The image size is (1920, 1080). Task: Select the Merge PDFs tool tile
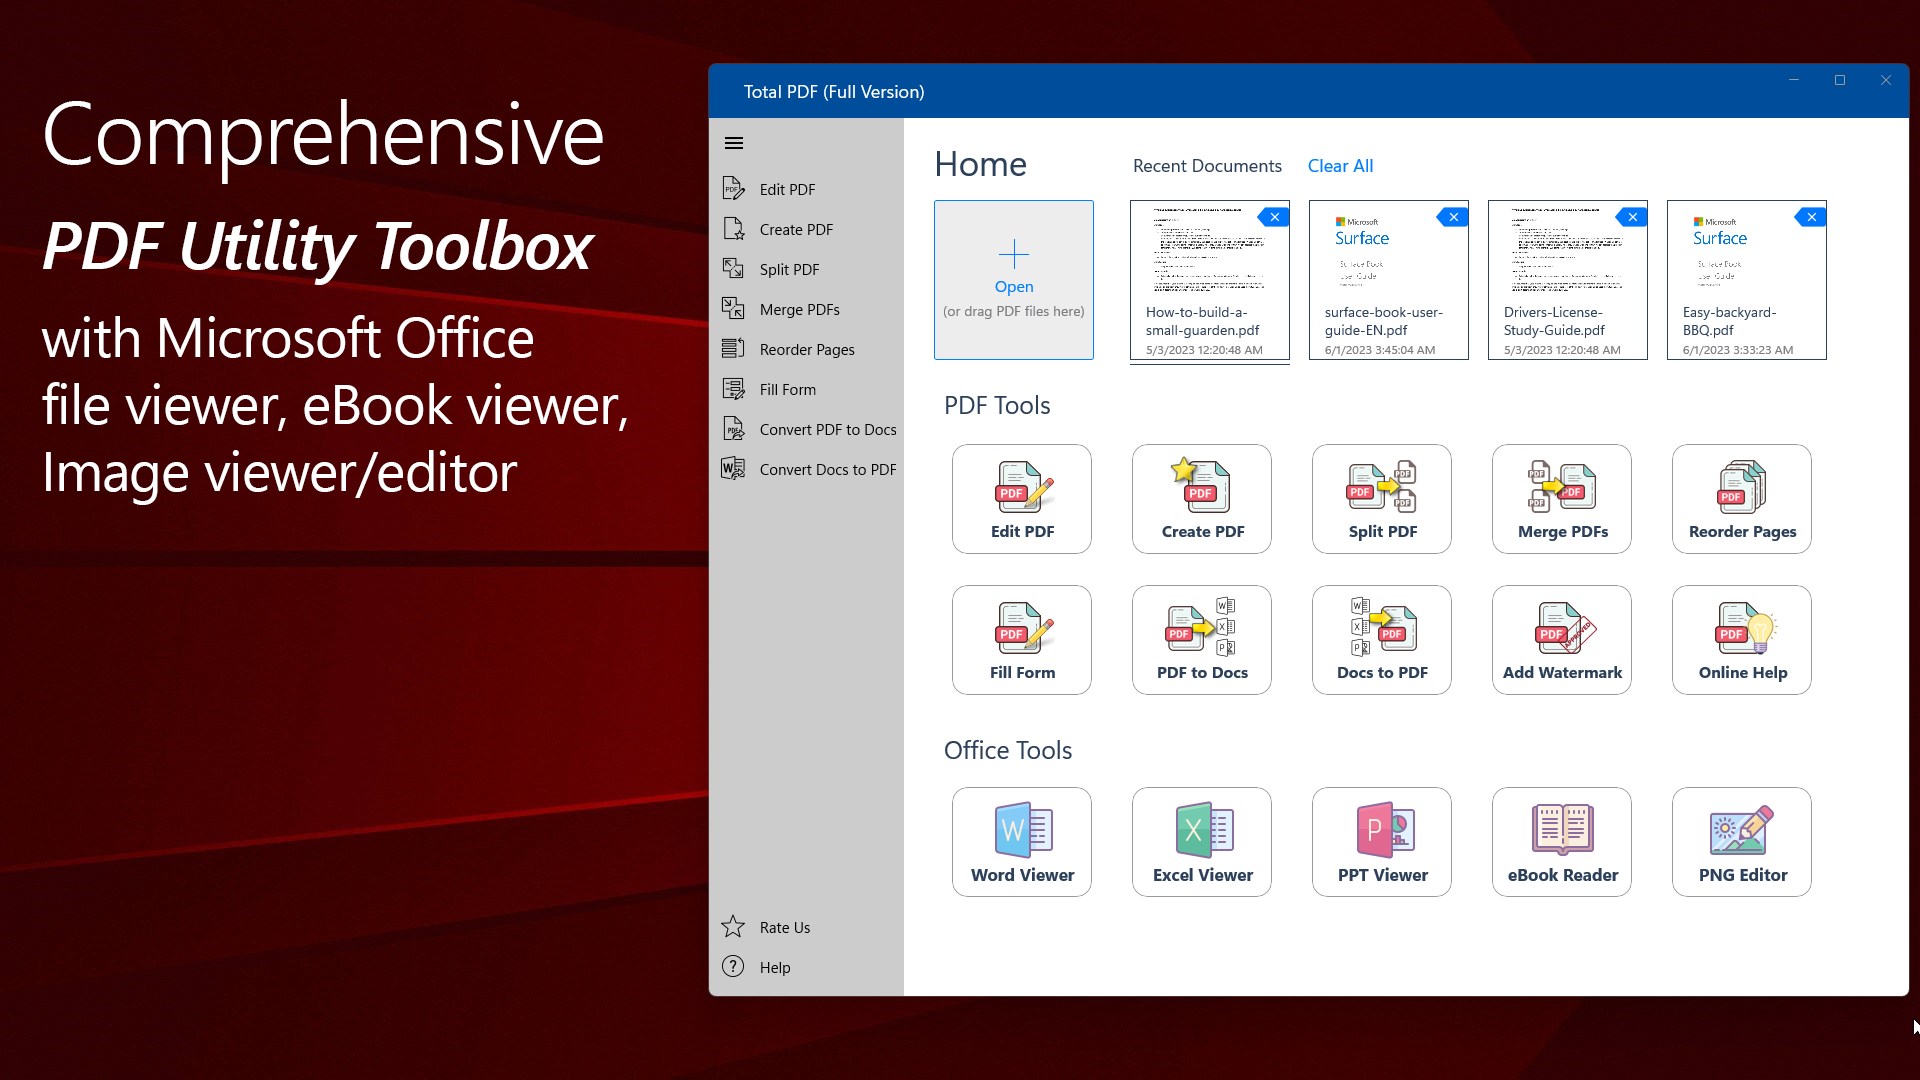tap(1561, 499)
